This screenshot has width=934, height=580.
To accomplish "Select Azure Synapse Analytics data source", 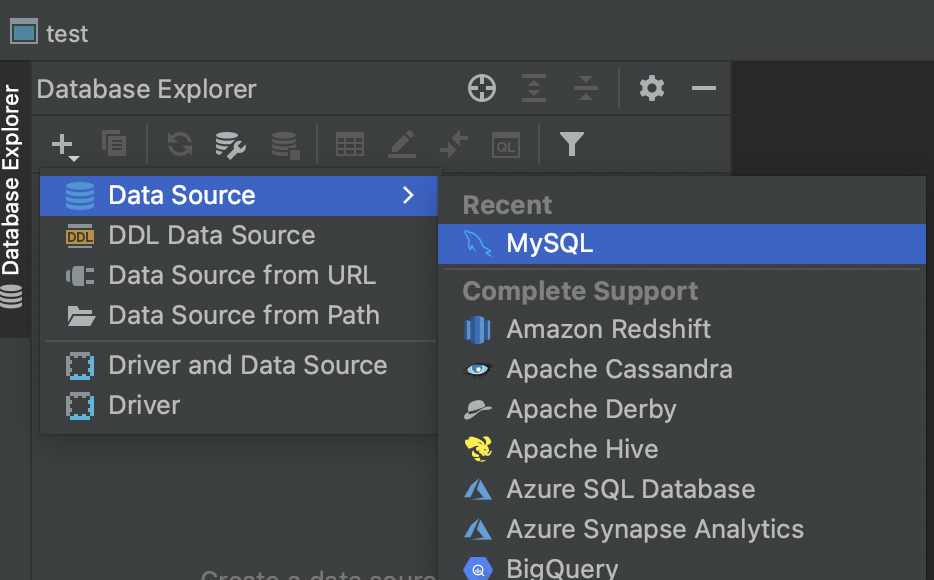I will click(681, 529).
